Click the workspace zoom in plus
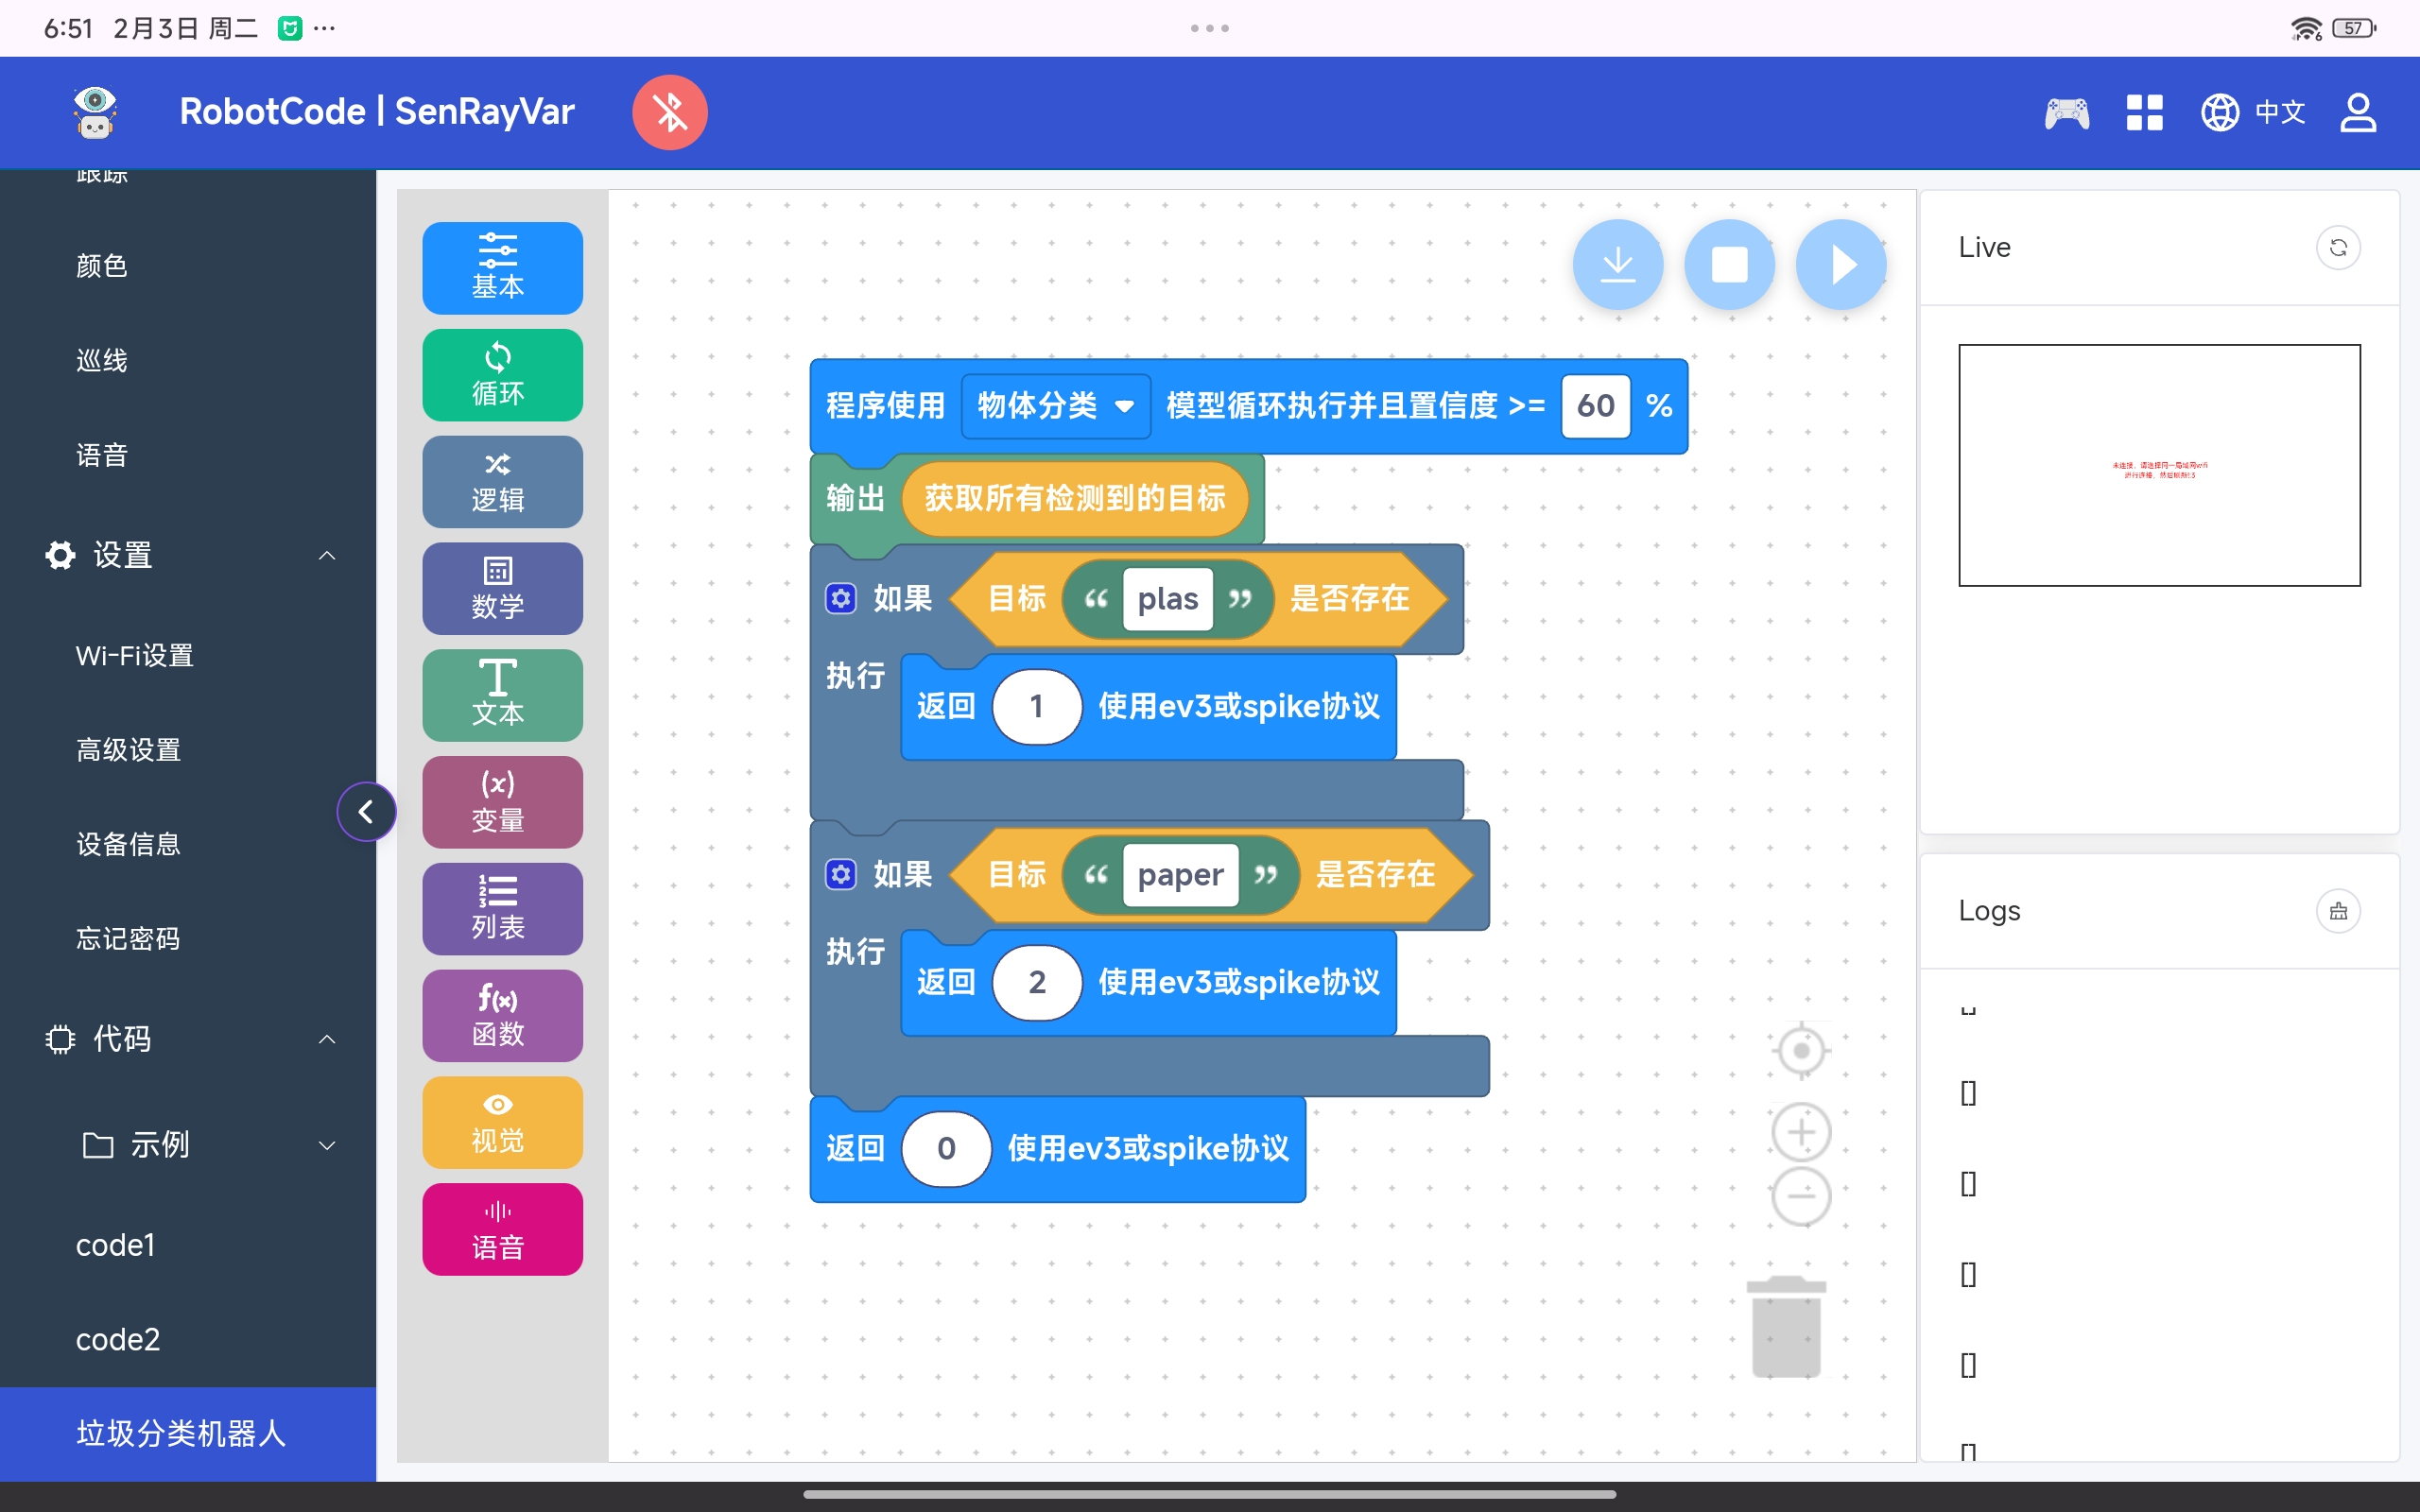Screen dimensions: 2420x1512 pyautogui.click(x=1800, y=1132)
